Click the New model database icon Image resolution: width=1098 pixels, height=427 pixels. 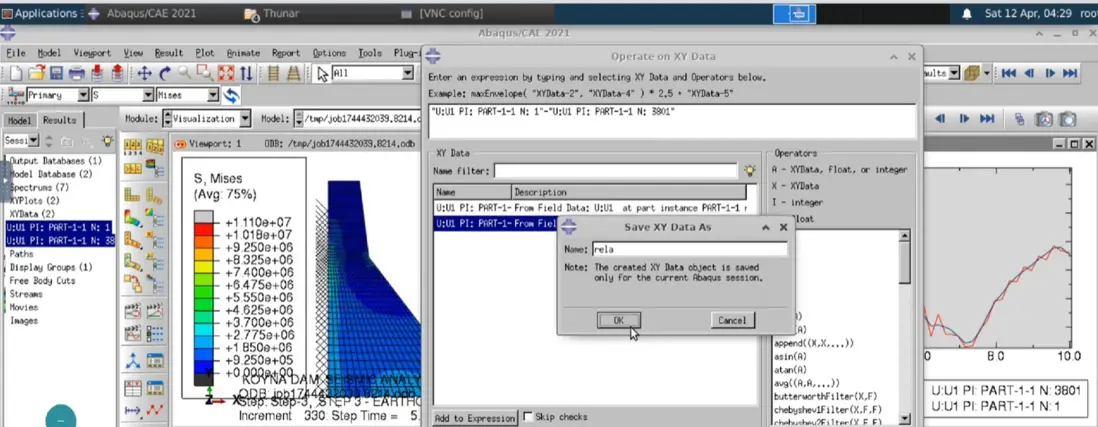tap(15, 74)
